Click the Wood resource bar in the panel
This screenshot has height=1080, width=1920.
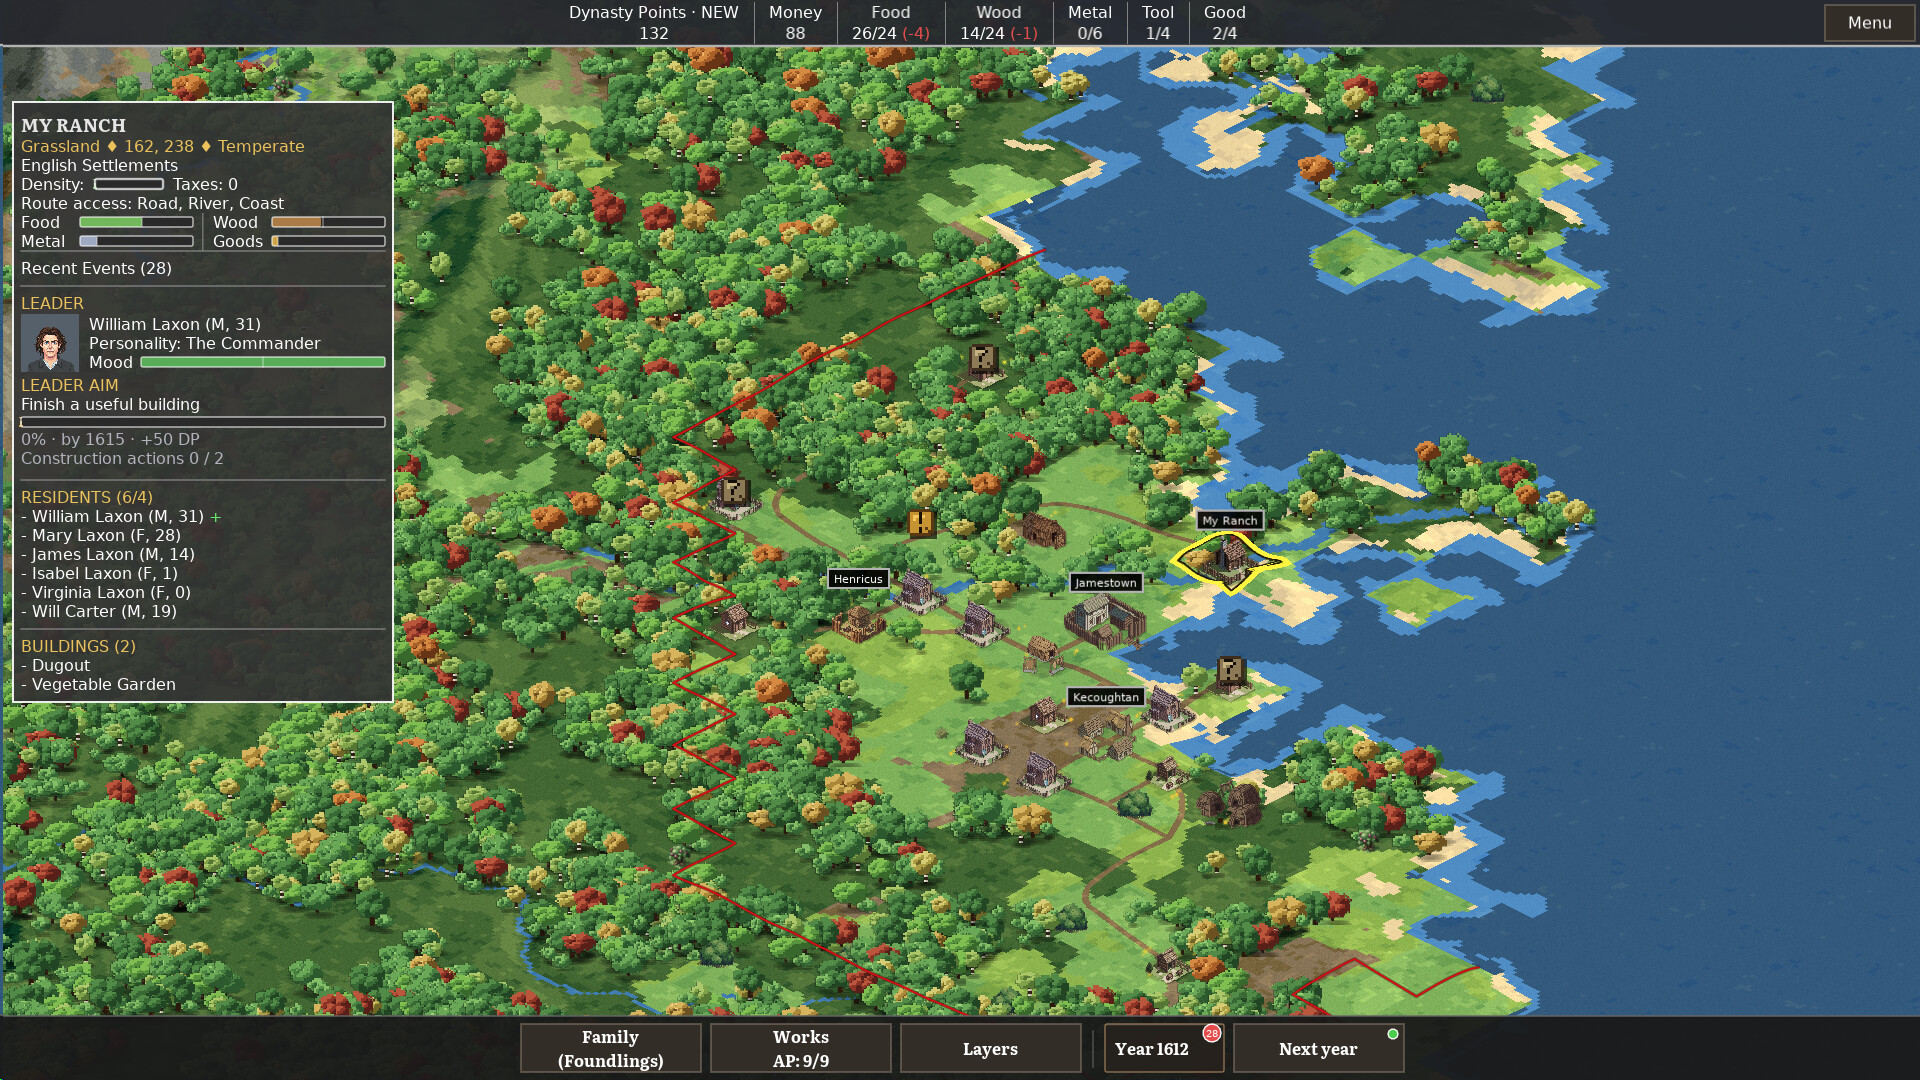pyautogui.click(x=328, y=222)
